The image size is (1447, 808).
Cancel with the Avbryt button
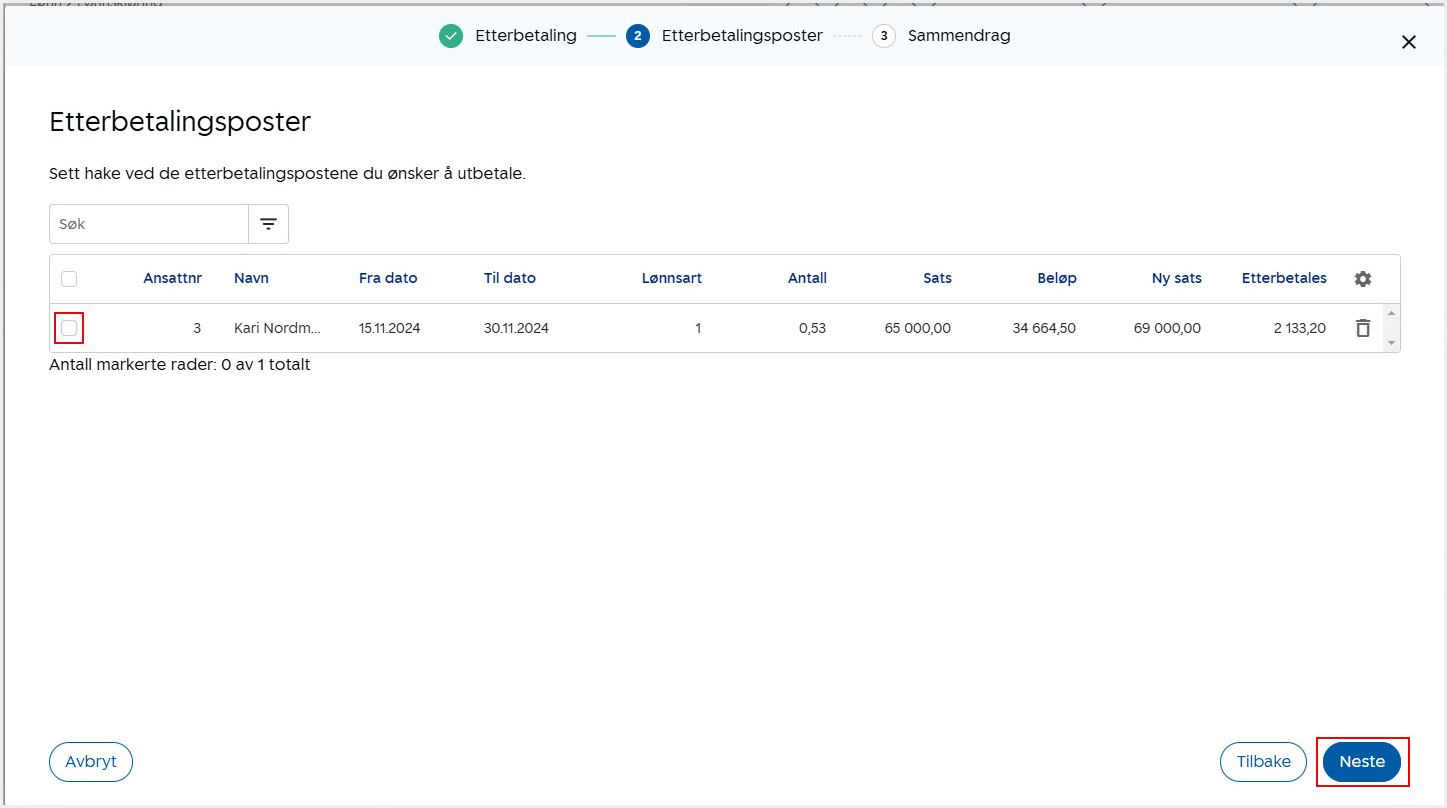[x=91, y=762]
